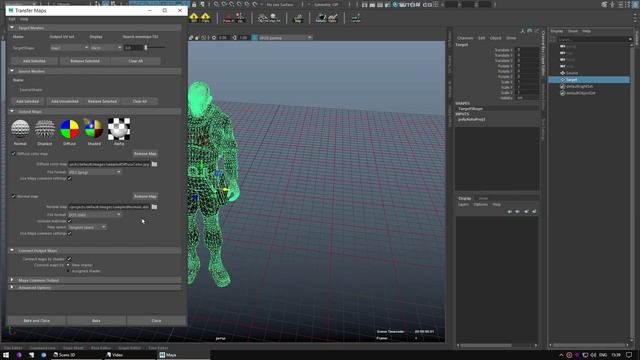
Task: Click Target mesh in the Outliner
Action: pyautogui.click(x=571, y=80)
